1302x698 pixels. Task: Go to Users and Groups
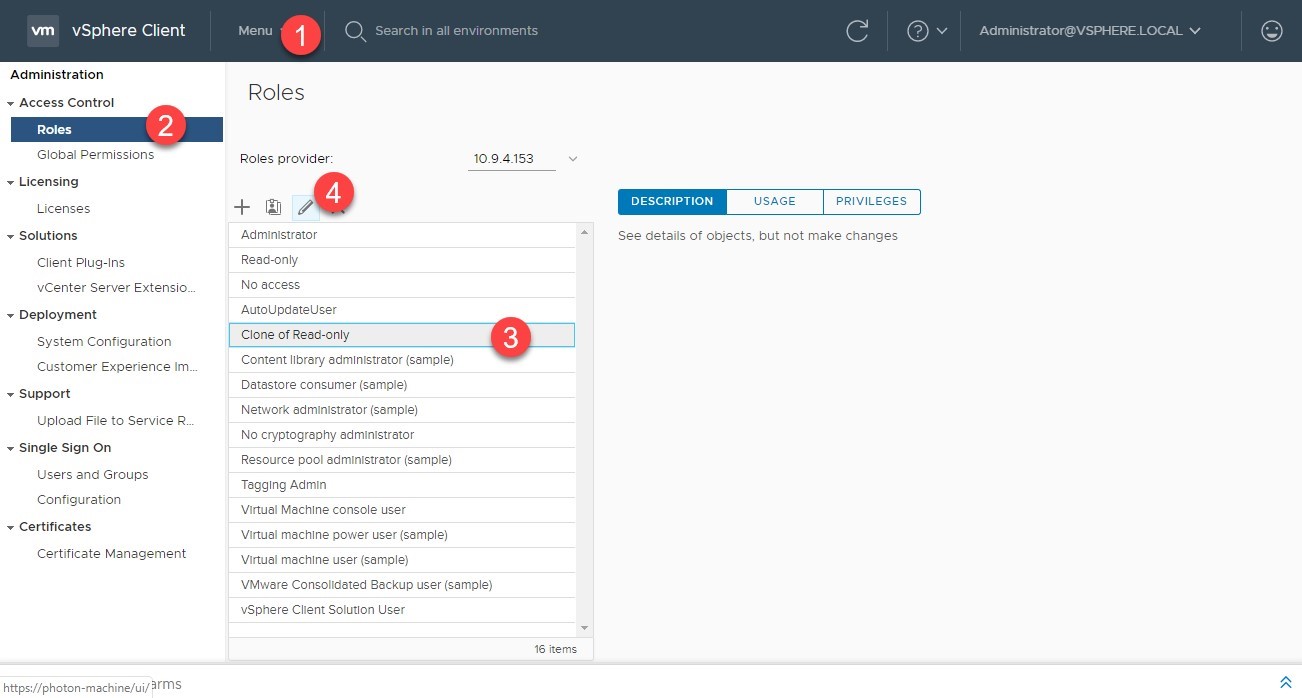[x=92, y=474]
